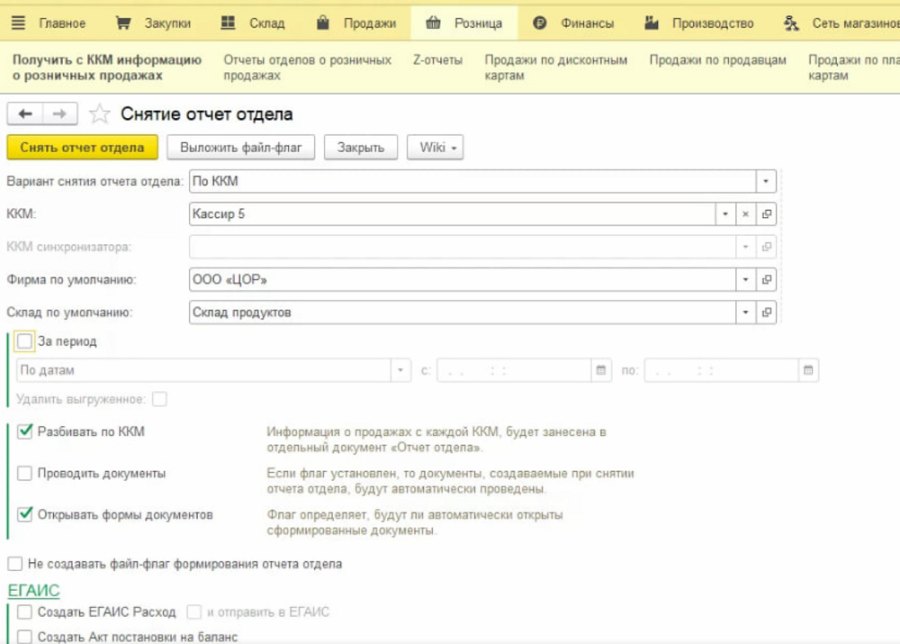This screenshot has width=900, height=644.
Task: Click the coin icon for Финансы
Action: [540, 23]
